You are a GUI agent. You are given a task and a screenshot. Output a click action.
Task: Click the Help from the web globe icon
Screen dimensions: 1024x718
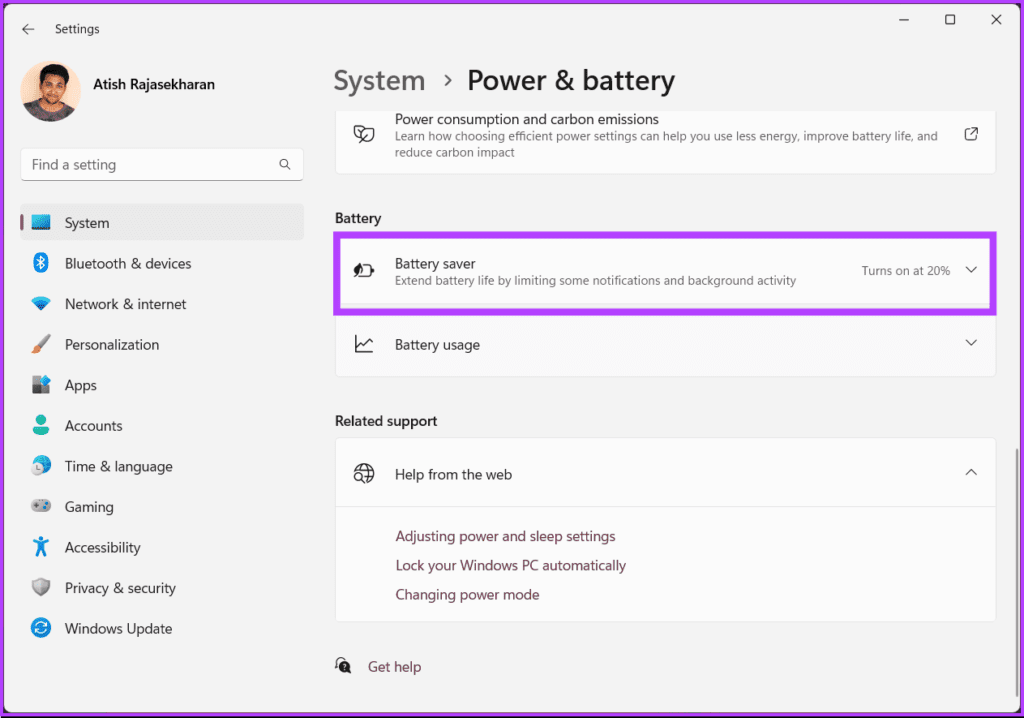tap(364, 473)
